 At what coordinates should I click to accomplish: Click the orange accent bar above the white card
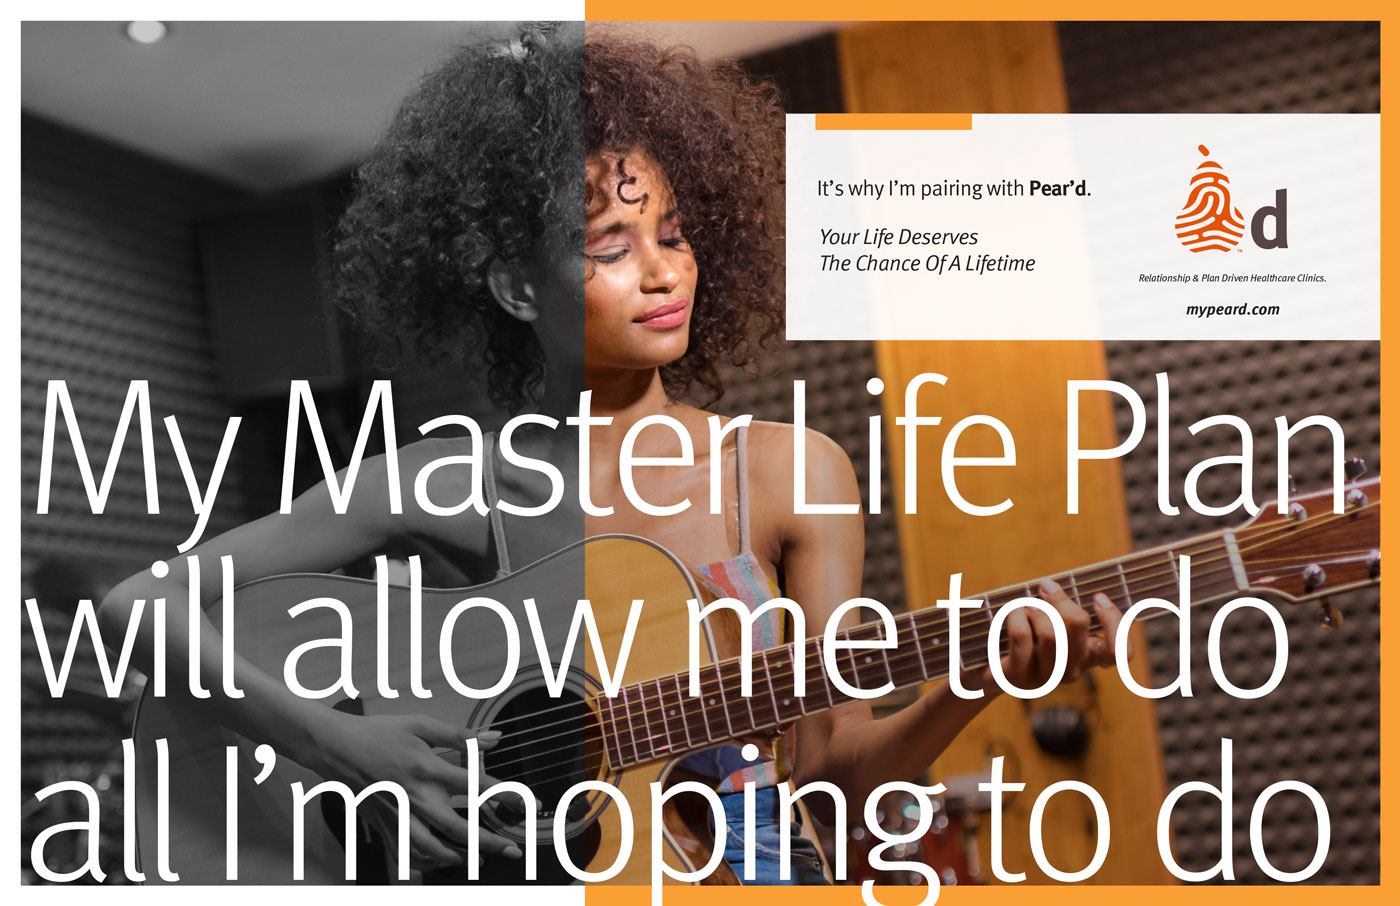click(x=893, y=122)
